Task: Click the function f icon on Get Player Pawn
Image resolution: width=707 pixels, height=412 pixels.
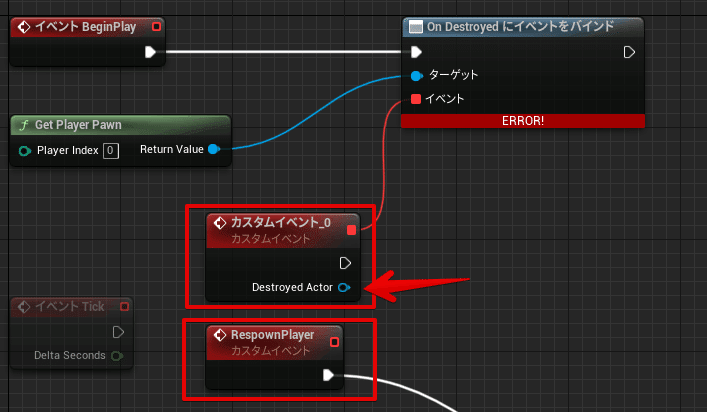Action: pos(24,125)
